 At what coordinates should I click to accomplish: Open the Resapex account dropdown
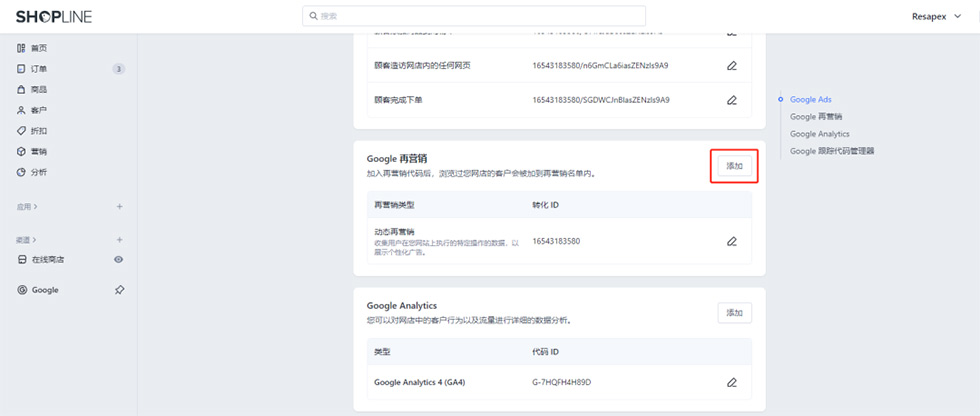point(933,16)
